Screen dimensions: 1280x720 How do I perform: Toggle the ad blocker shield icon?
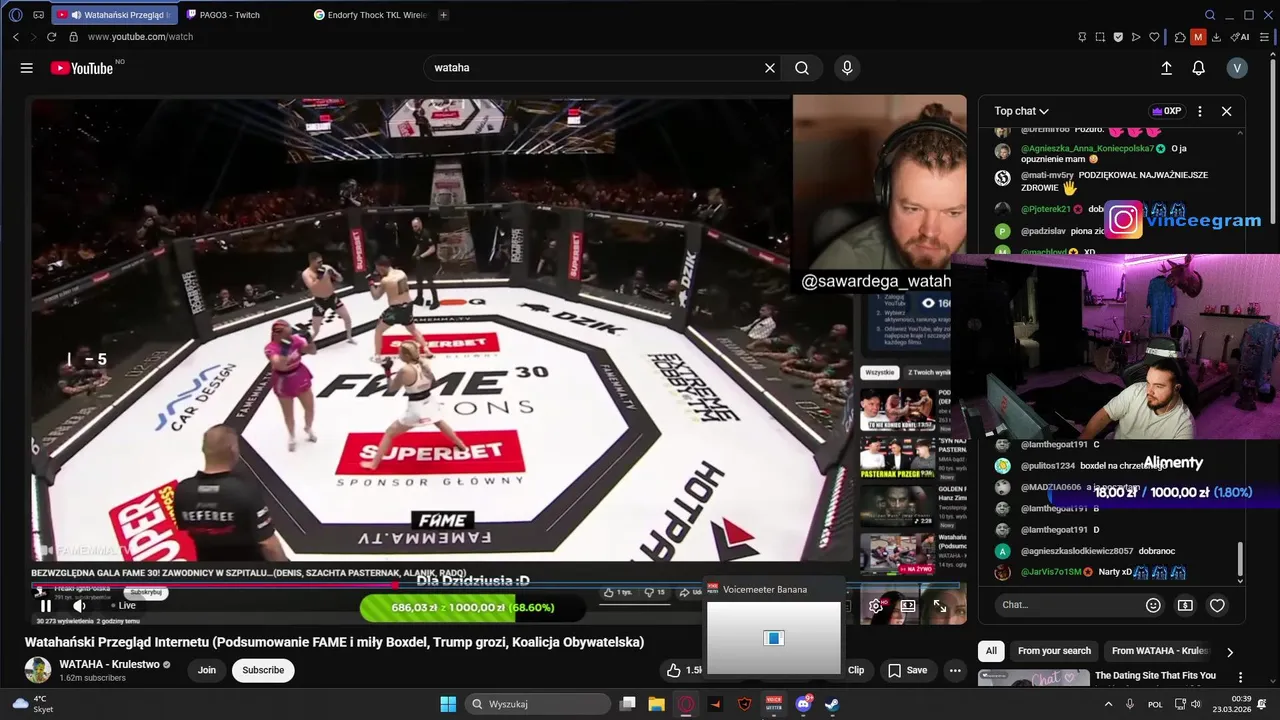(x=1118, y=37)
